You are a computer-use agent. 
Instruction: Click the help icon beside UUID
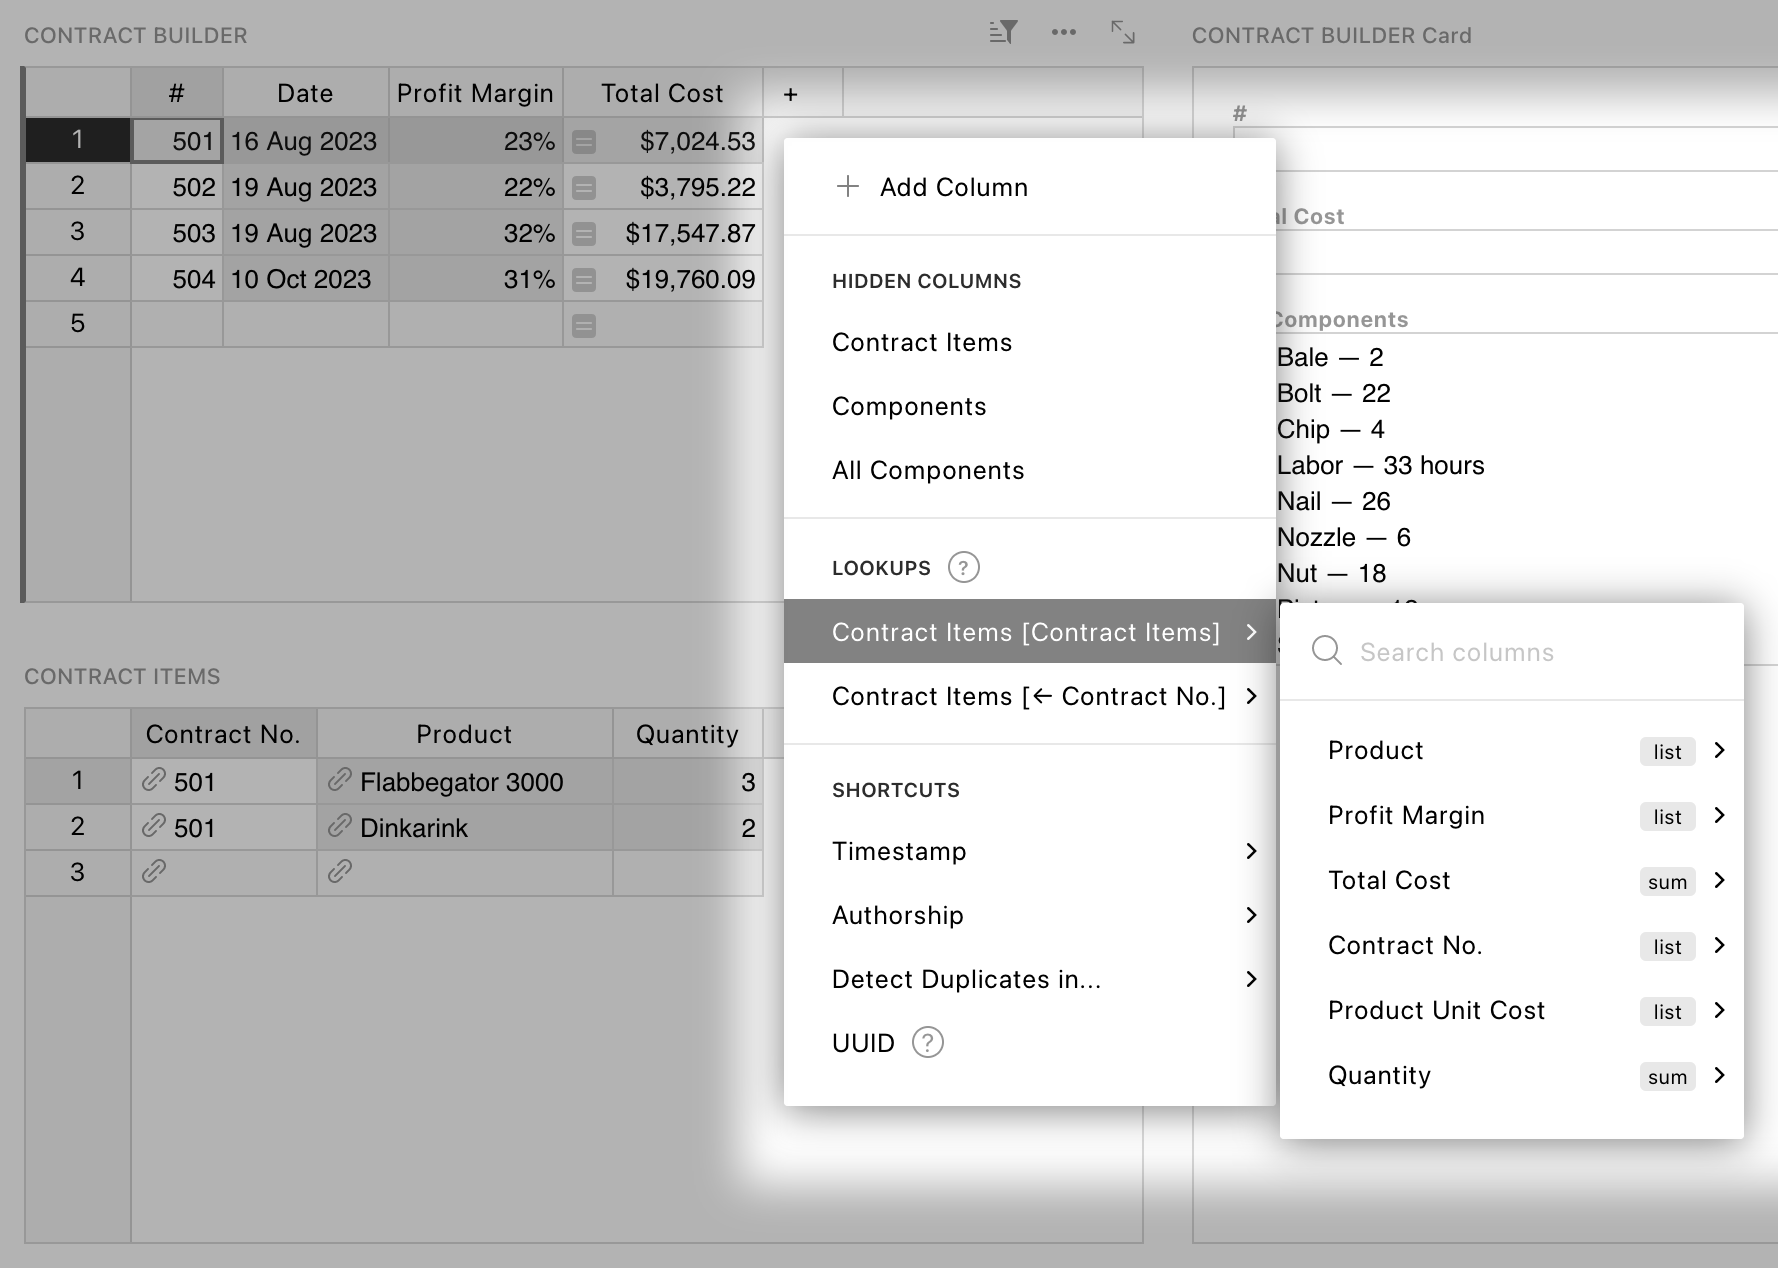click(927, 1042)
